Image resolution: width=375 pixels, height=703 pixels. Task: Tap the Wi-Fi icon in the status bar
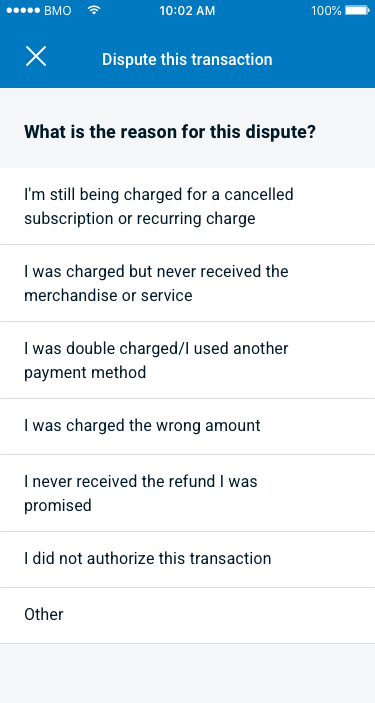tap(93, 10)
